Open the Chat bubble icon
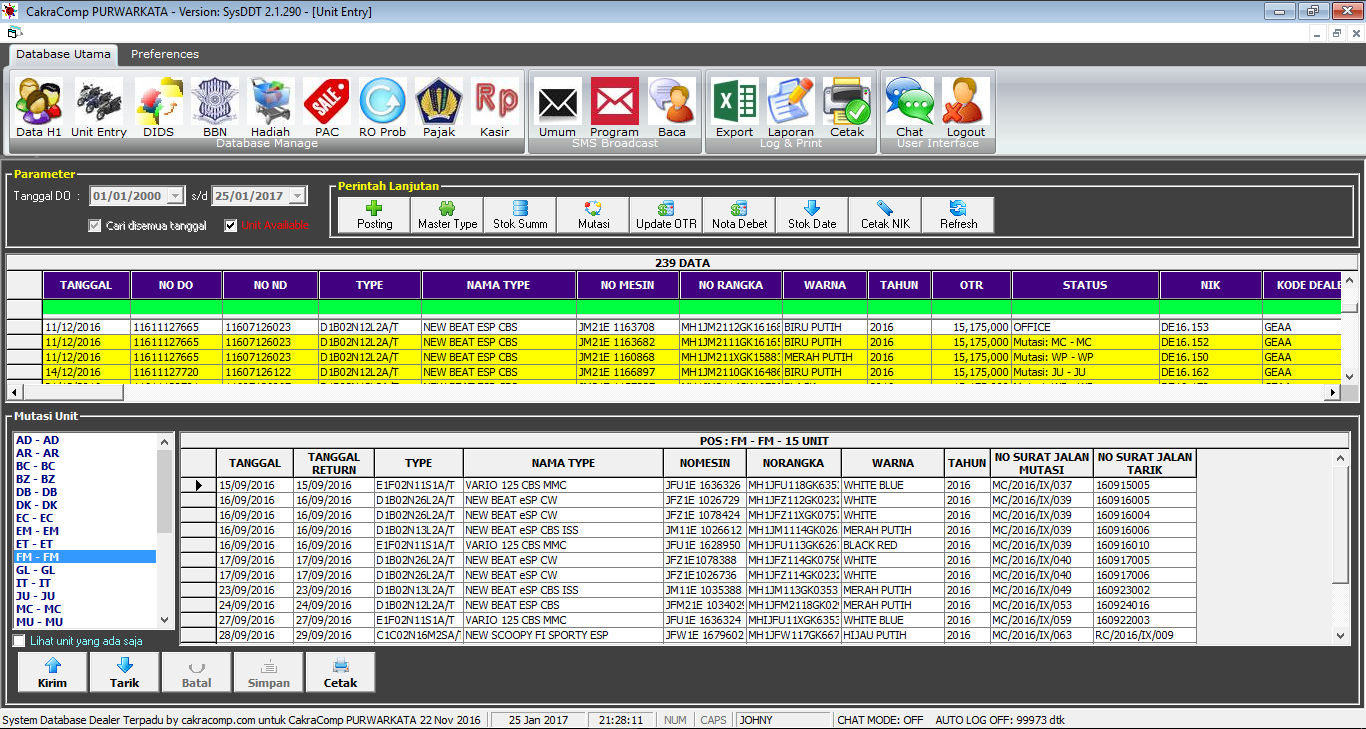The width and height of the screenshot is (1366, 729). pyautogui.click(x=909, y=106)
